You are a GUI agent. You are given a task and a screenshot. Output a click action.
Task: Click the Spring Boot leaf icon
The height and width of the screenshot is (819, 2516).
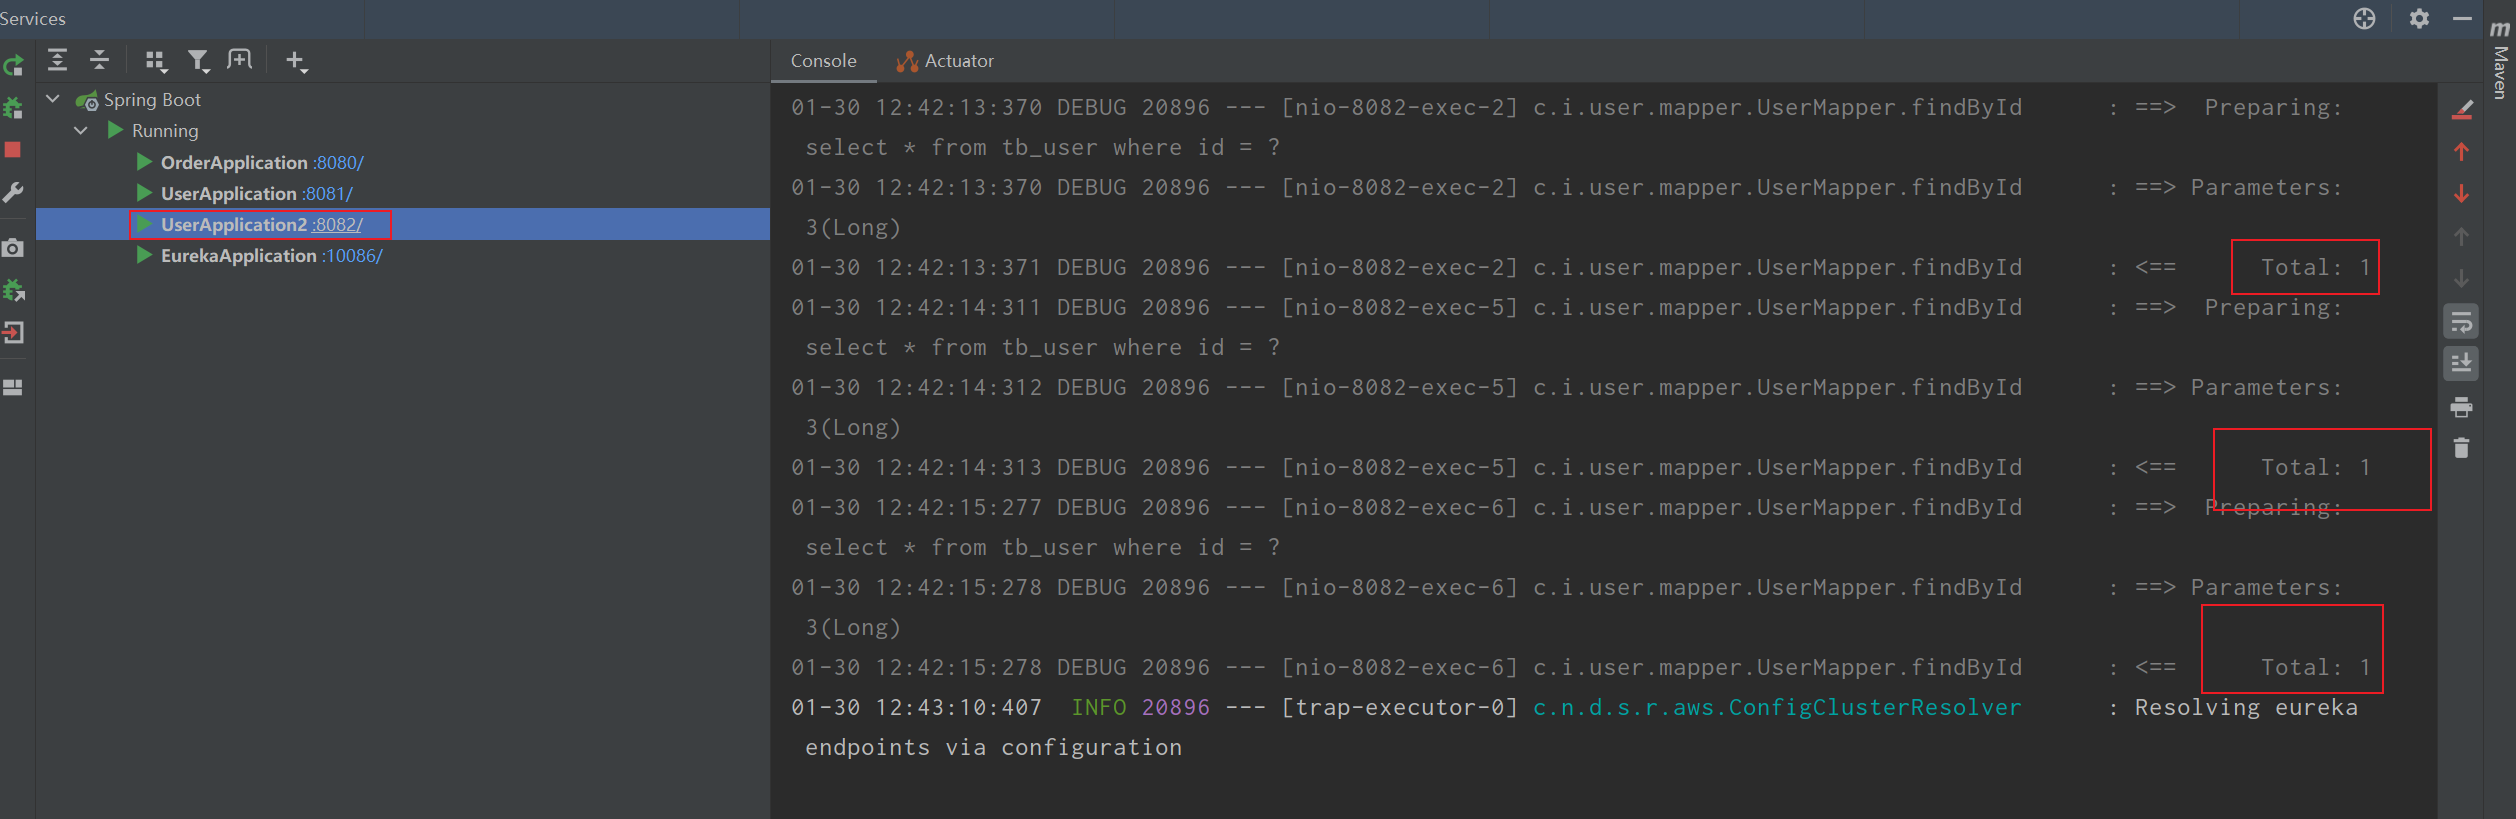click(x=87, y=100)
